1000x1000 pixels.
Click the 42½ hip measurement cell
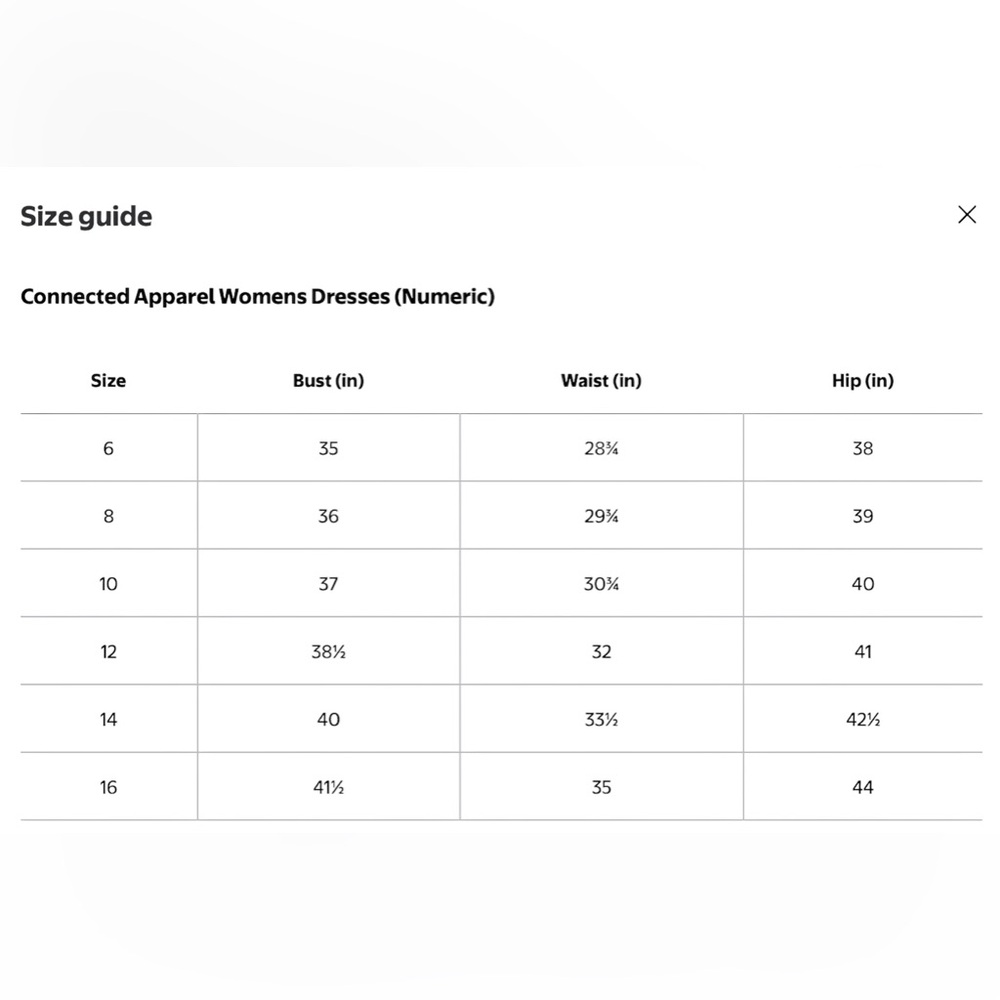point(863,719)
